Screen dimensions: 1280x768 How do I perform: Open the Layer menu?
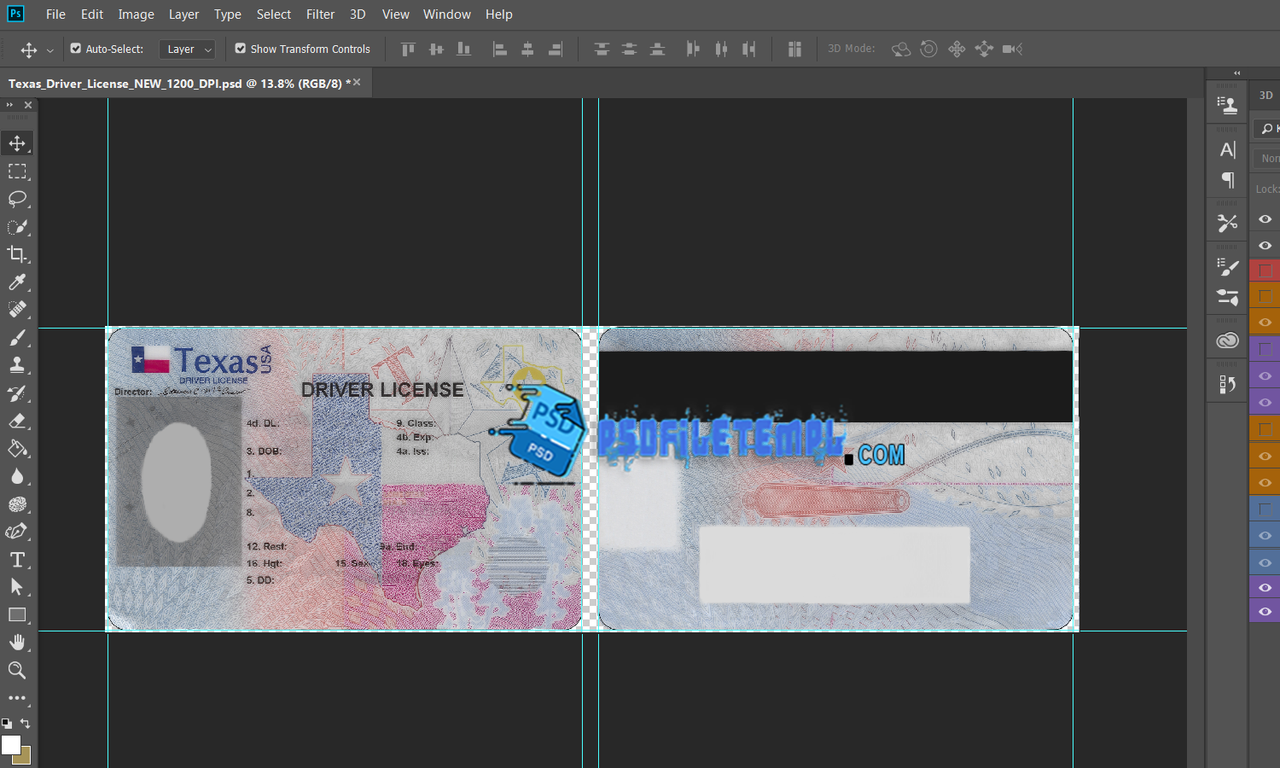184,14
